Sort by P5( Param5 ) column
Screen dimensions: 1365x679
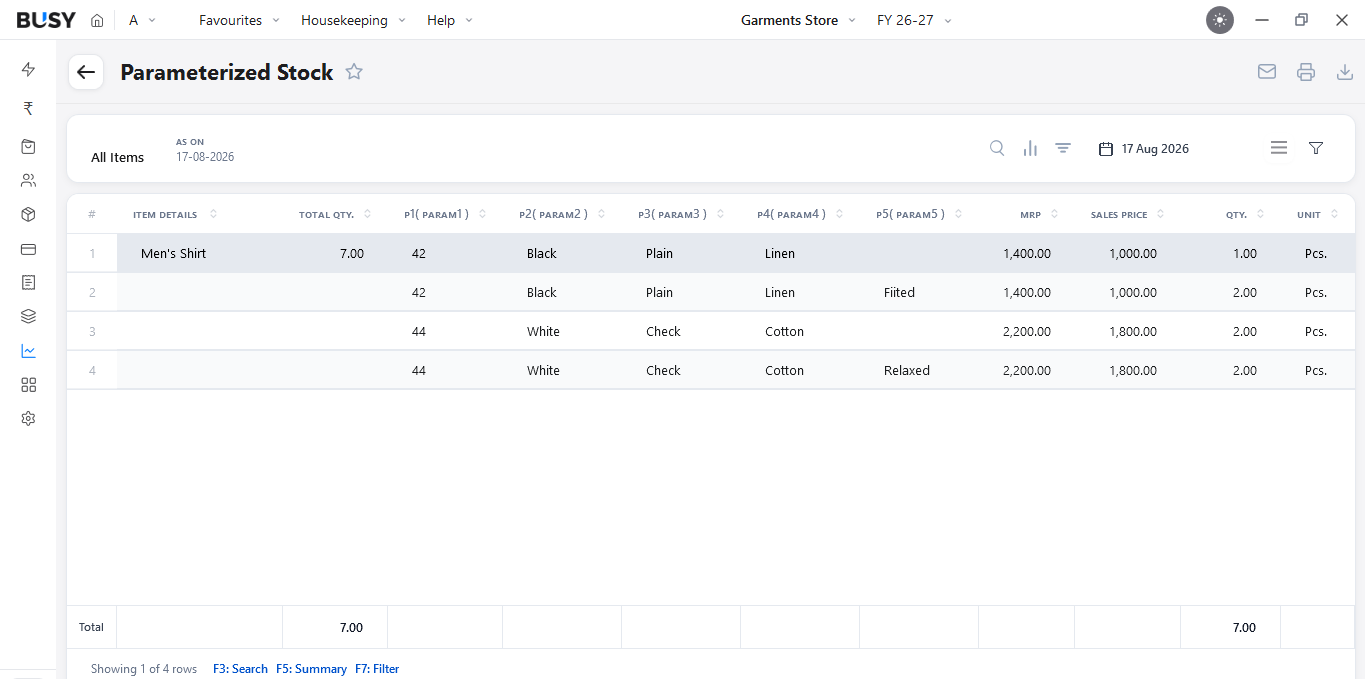pos(919,215)
